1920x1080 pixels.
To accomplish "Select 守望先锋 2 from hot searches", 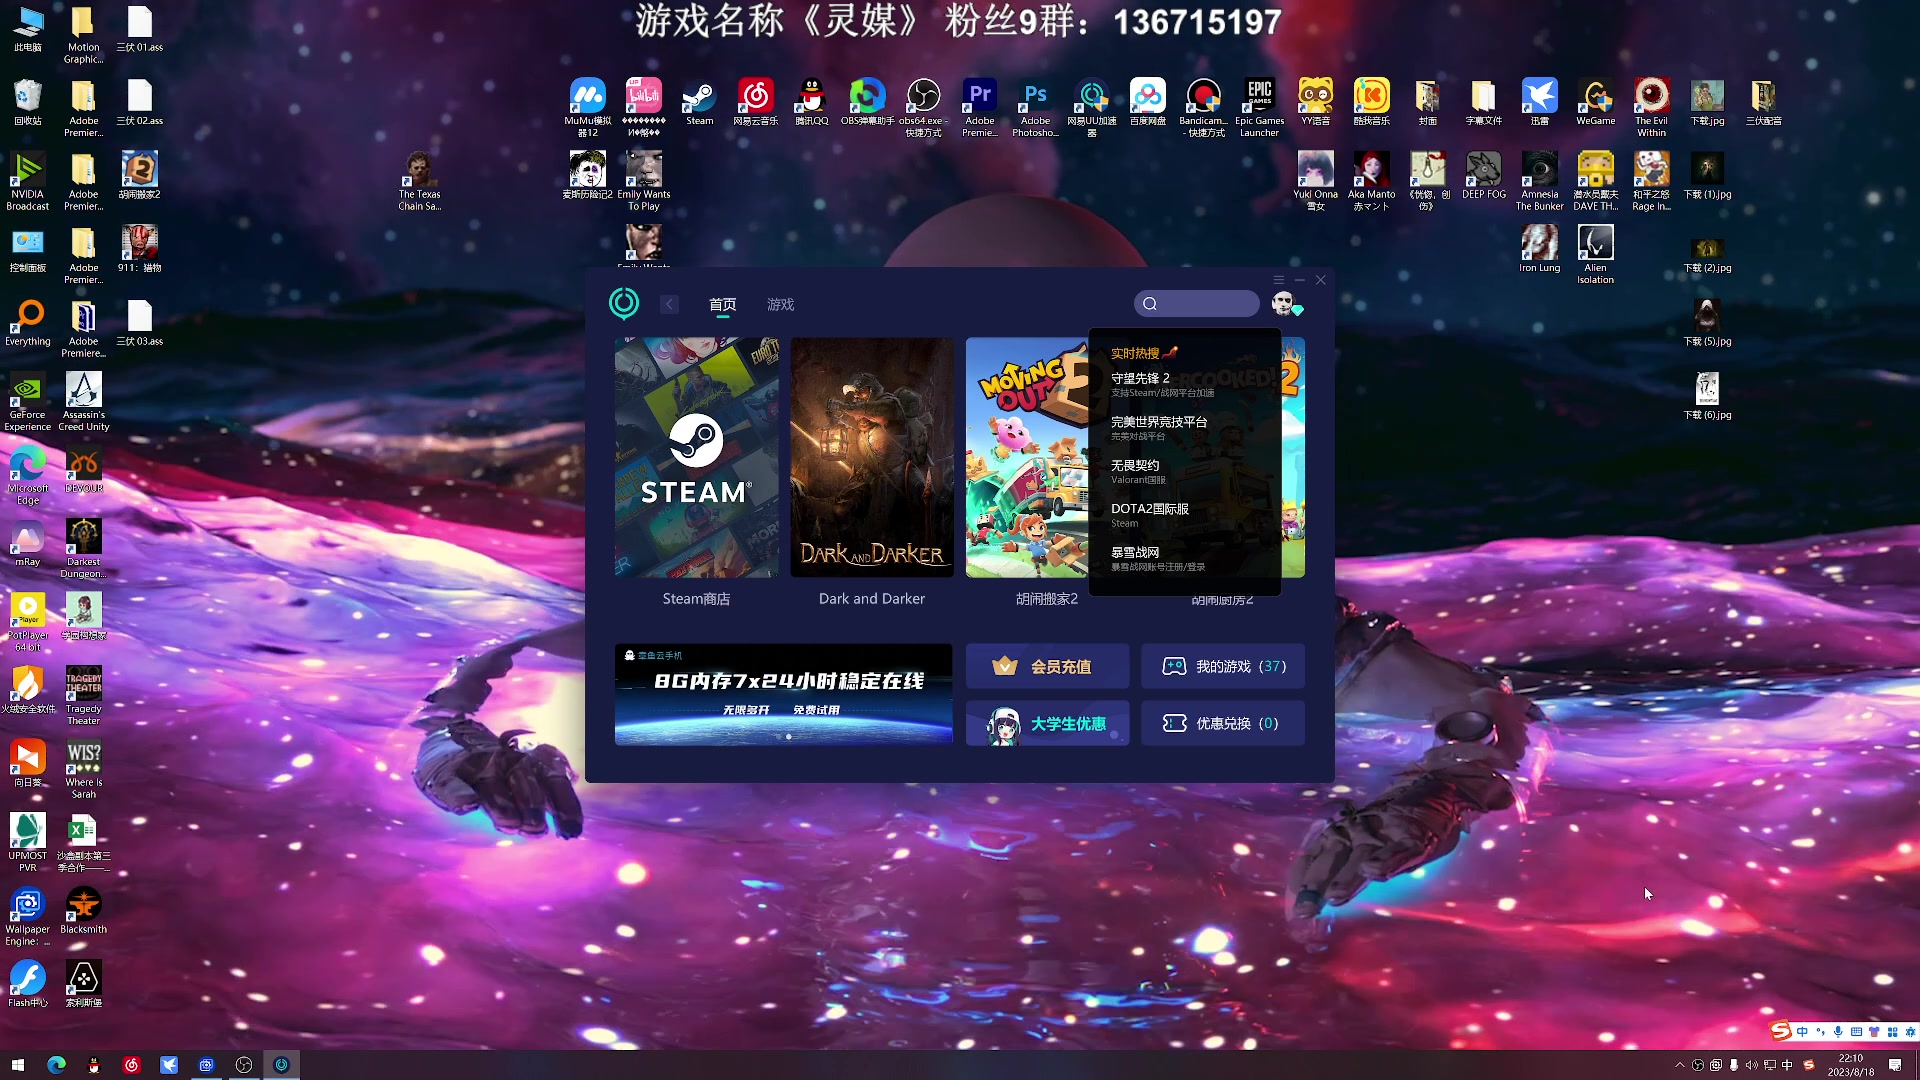I will point(1140,379).
